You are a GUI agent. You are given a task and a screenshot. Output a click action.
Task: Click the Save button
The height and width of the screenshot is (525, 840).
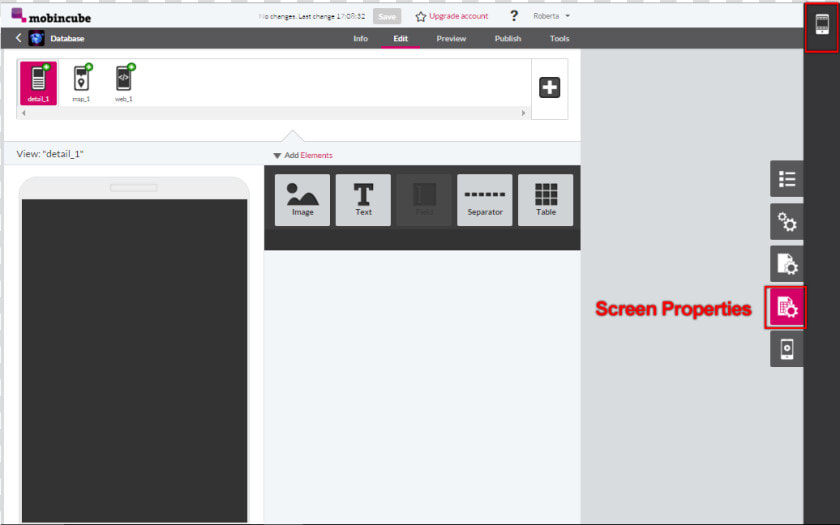coord(387,17)
